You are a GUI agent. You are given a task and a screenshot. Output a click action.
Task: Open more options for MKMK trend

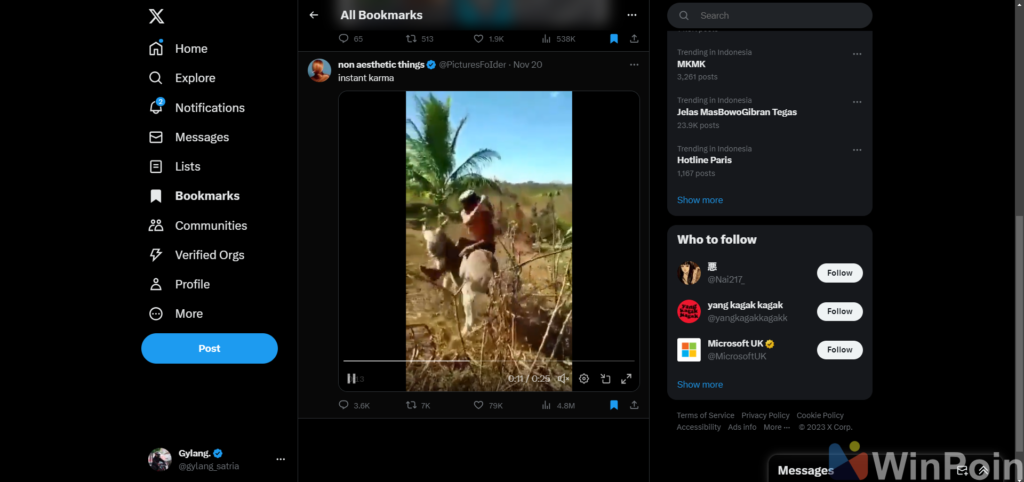pos(857,53)
